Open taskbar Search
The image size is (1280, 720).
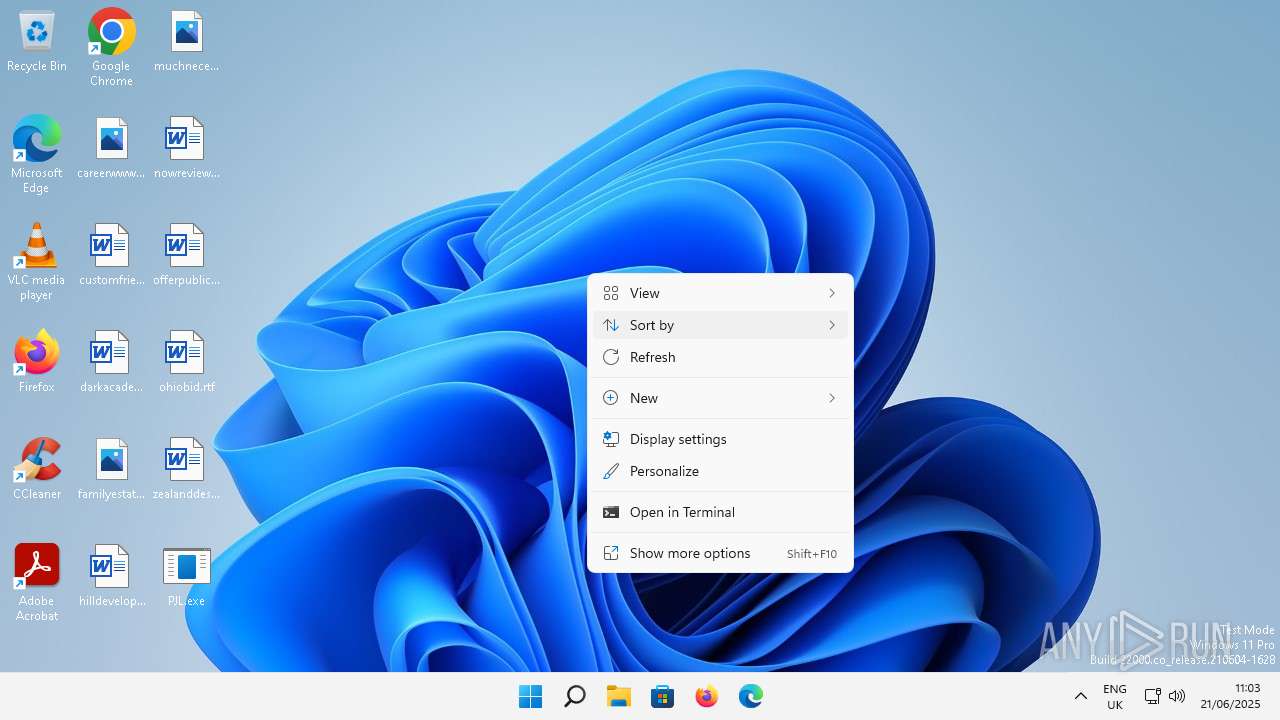coord(575,696)
